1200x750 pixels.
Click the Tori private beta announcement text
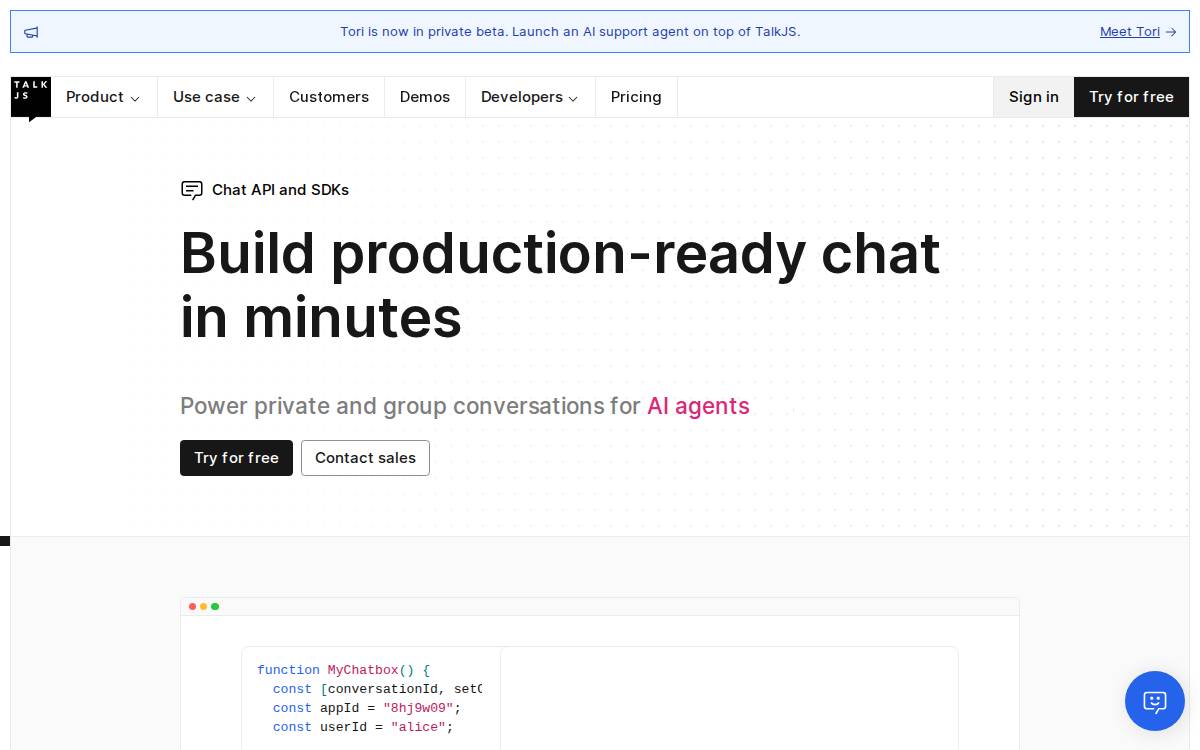(x=570, y=32)
